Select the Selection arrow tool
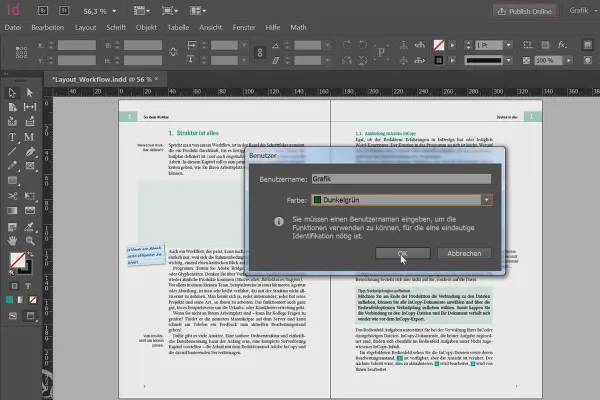 11,92
